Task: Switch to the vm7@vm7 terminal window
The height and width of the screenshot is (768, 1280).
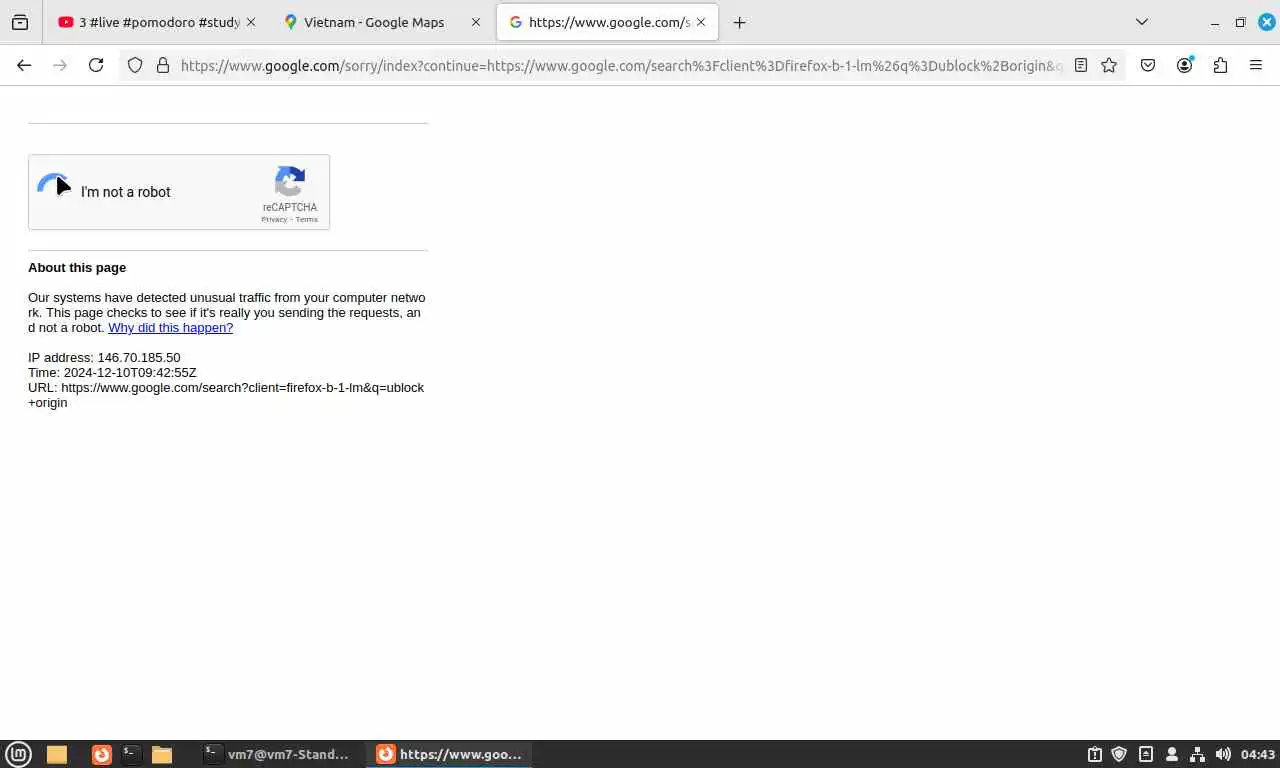Action: 277,754
